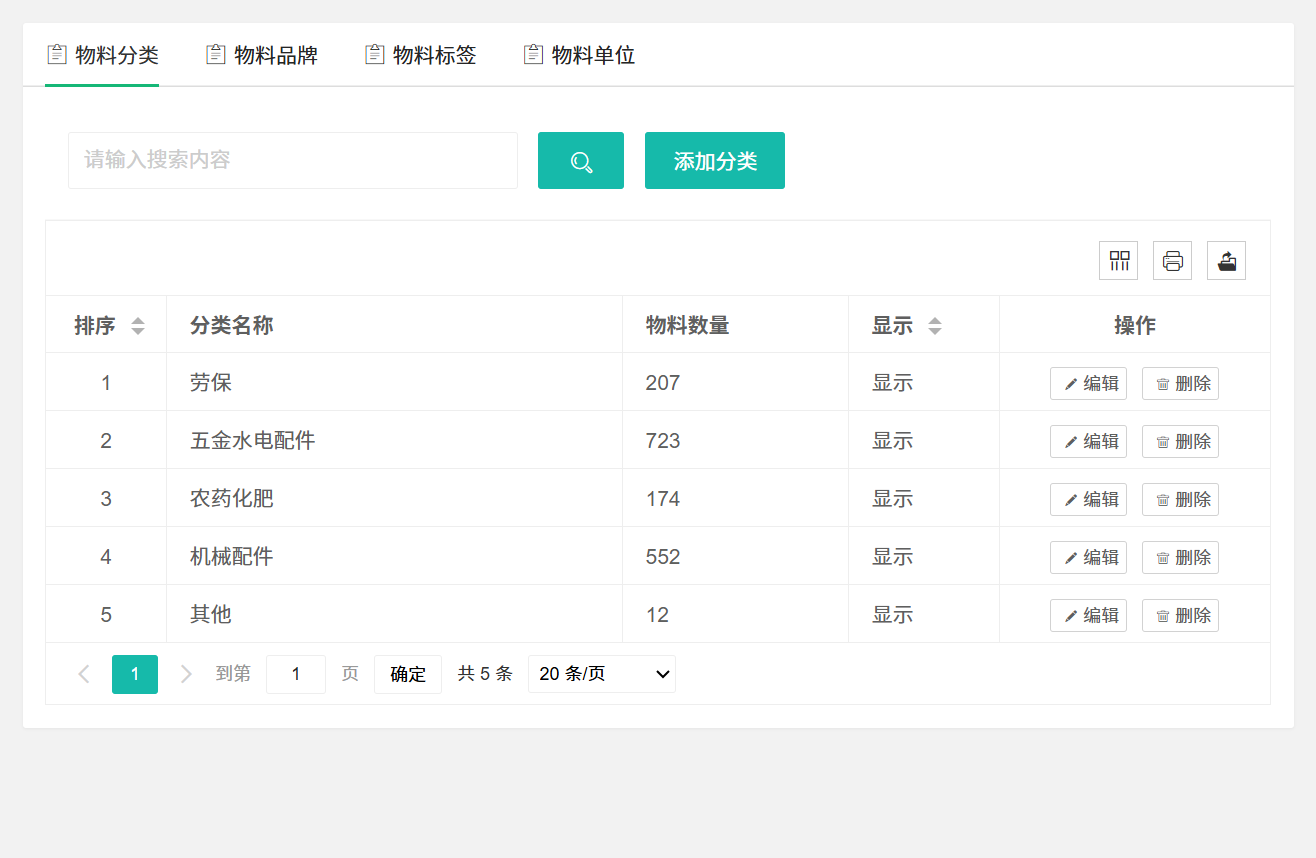Click the printer icon in table toolbar
The height and width of the screenshot is (858, 1316).
pyautogui.click(x=1173, y=261)
